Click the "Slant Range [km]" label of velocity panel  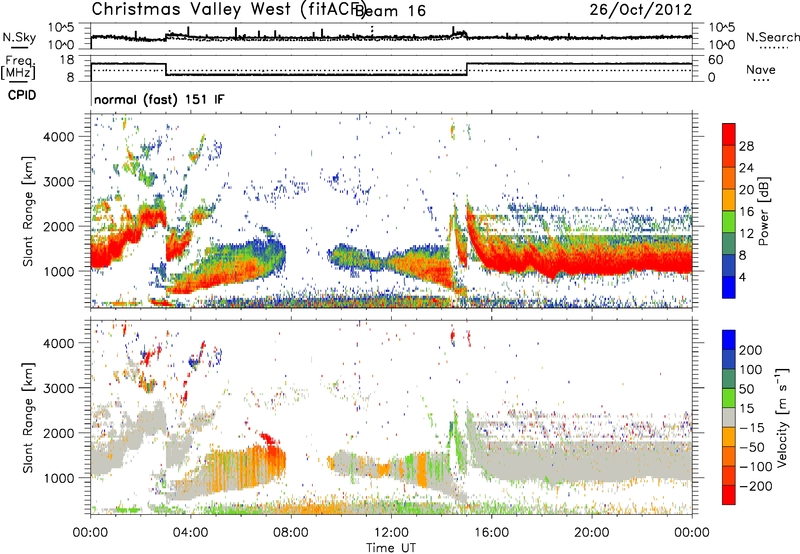tap(28, 417)
